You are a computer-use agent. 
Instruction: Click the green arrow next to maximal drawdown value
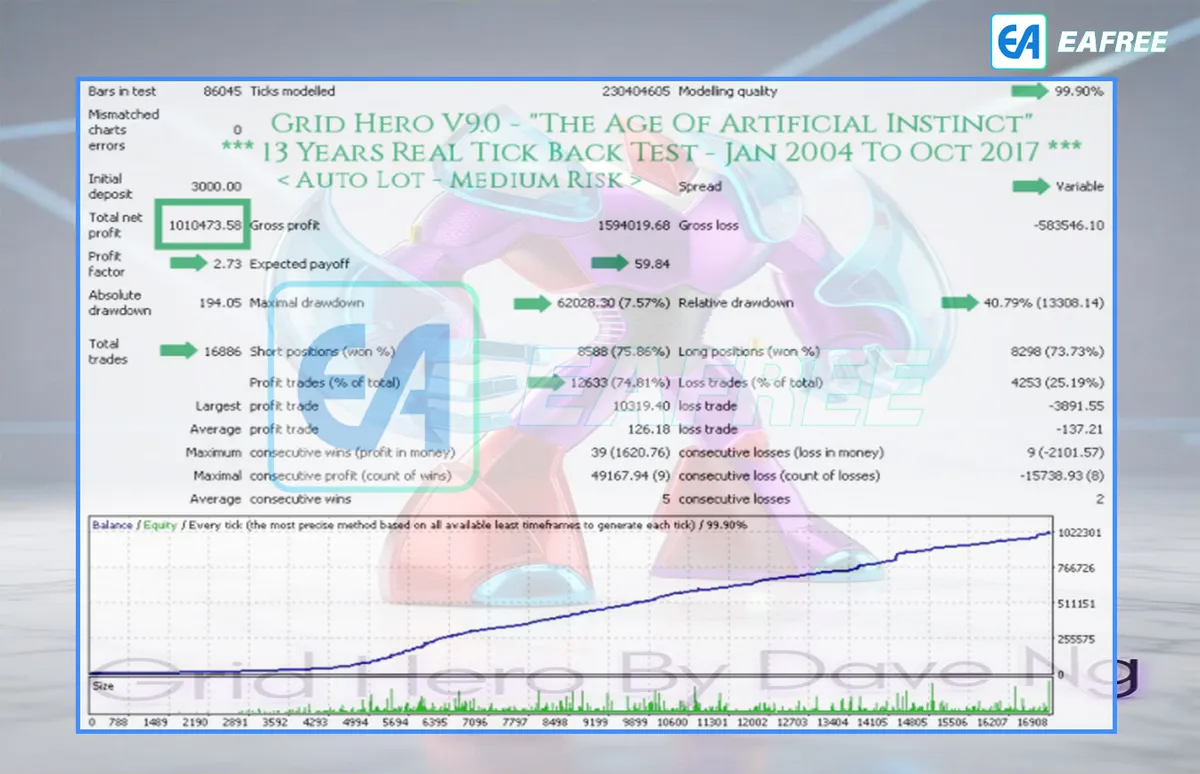click(x=533, y=303)
